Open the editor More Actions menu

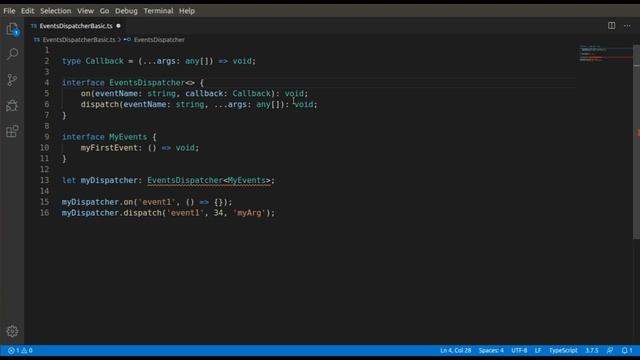[x=627, y=26]
